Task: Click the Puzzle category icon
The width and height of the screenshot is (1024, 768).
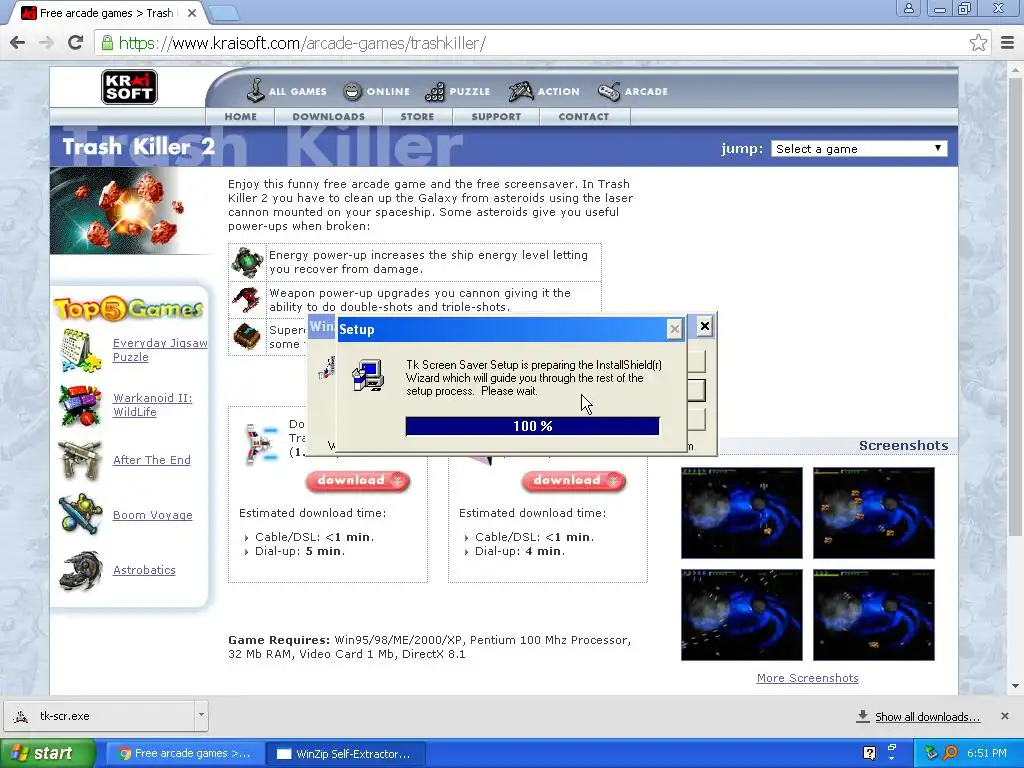Action: point(434,92)
